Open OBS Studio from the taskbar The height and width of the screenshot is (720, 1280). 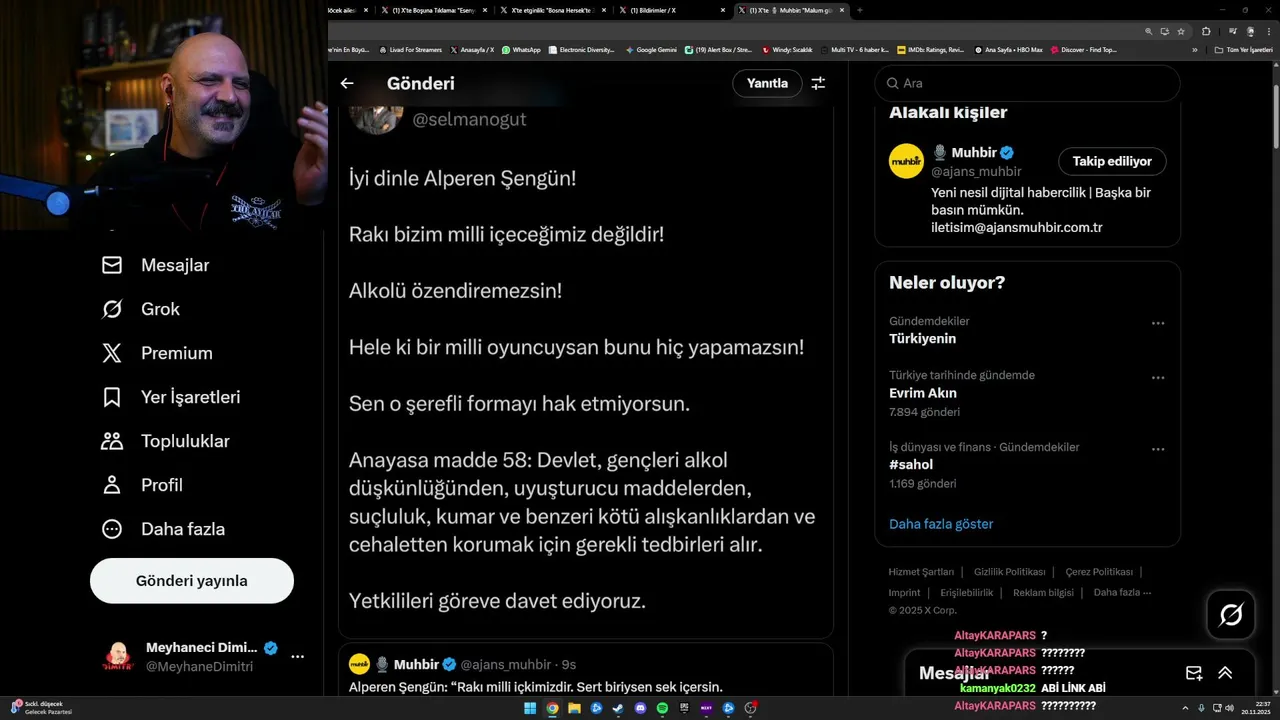[x=750, y=708]
